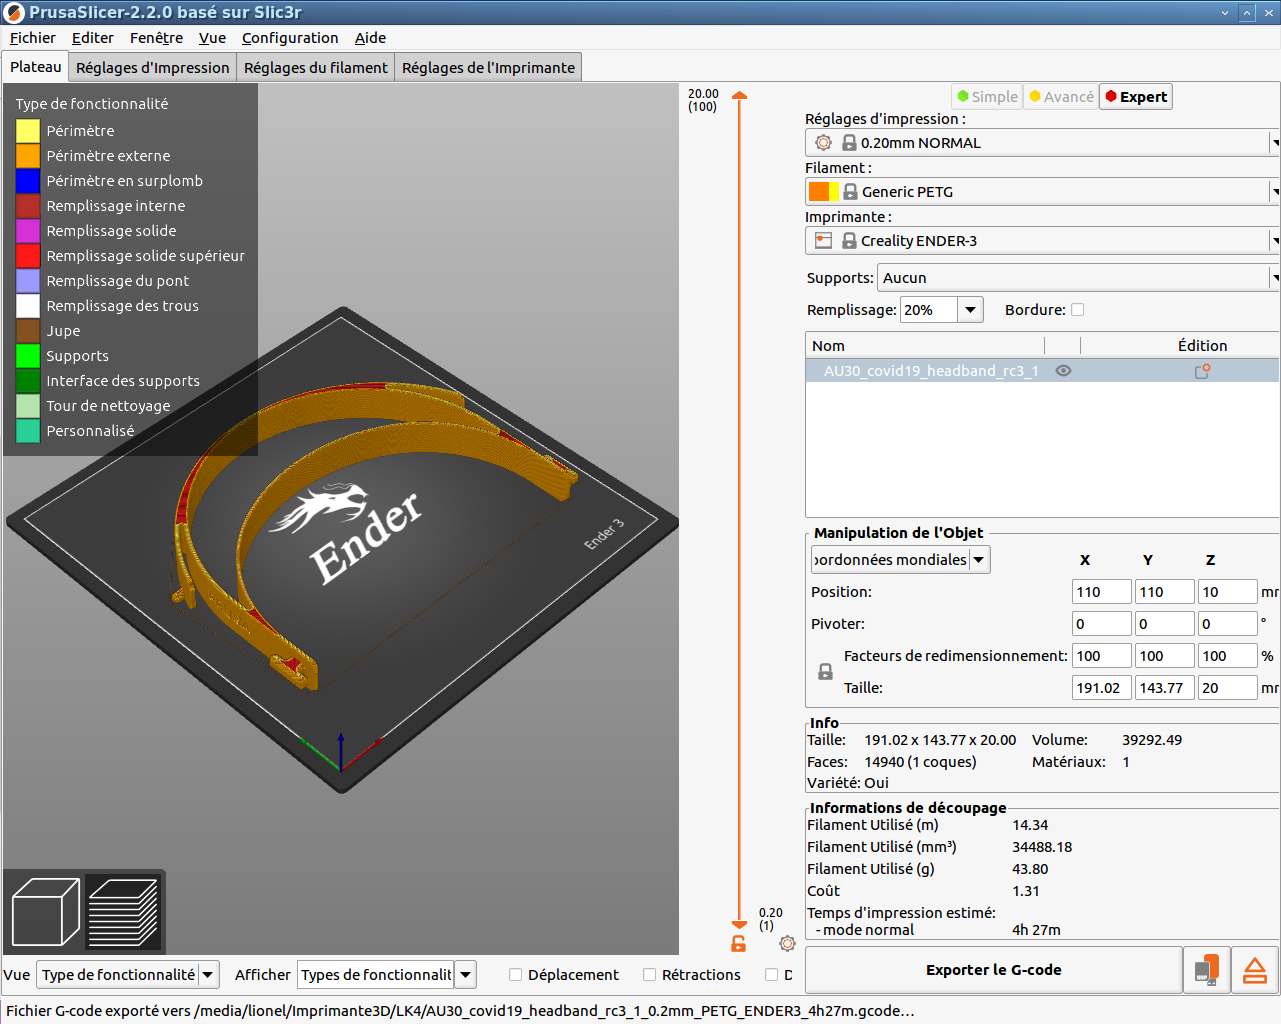Click the object edit icon in Édition column
This screenshot has height=1024, width=1281.
[1202, 371]
